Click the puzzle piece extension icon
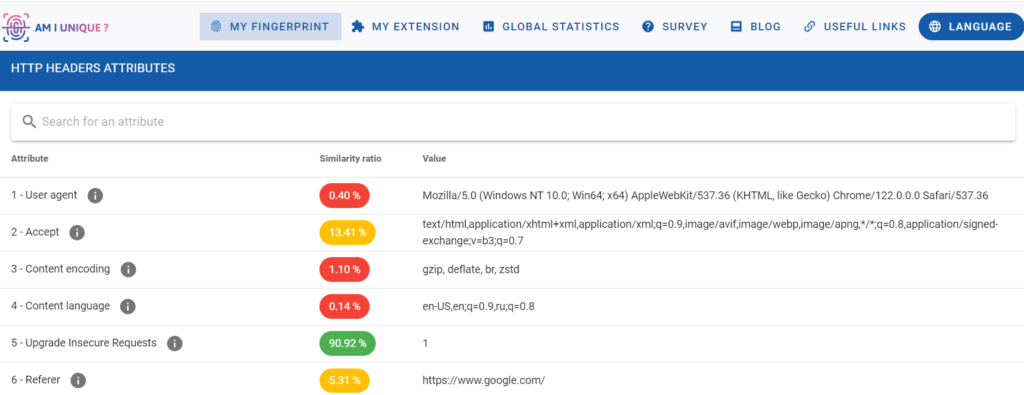 (357, 27)
